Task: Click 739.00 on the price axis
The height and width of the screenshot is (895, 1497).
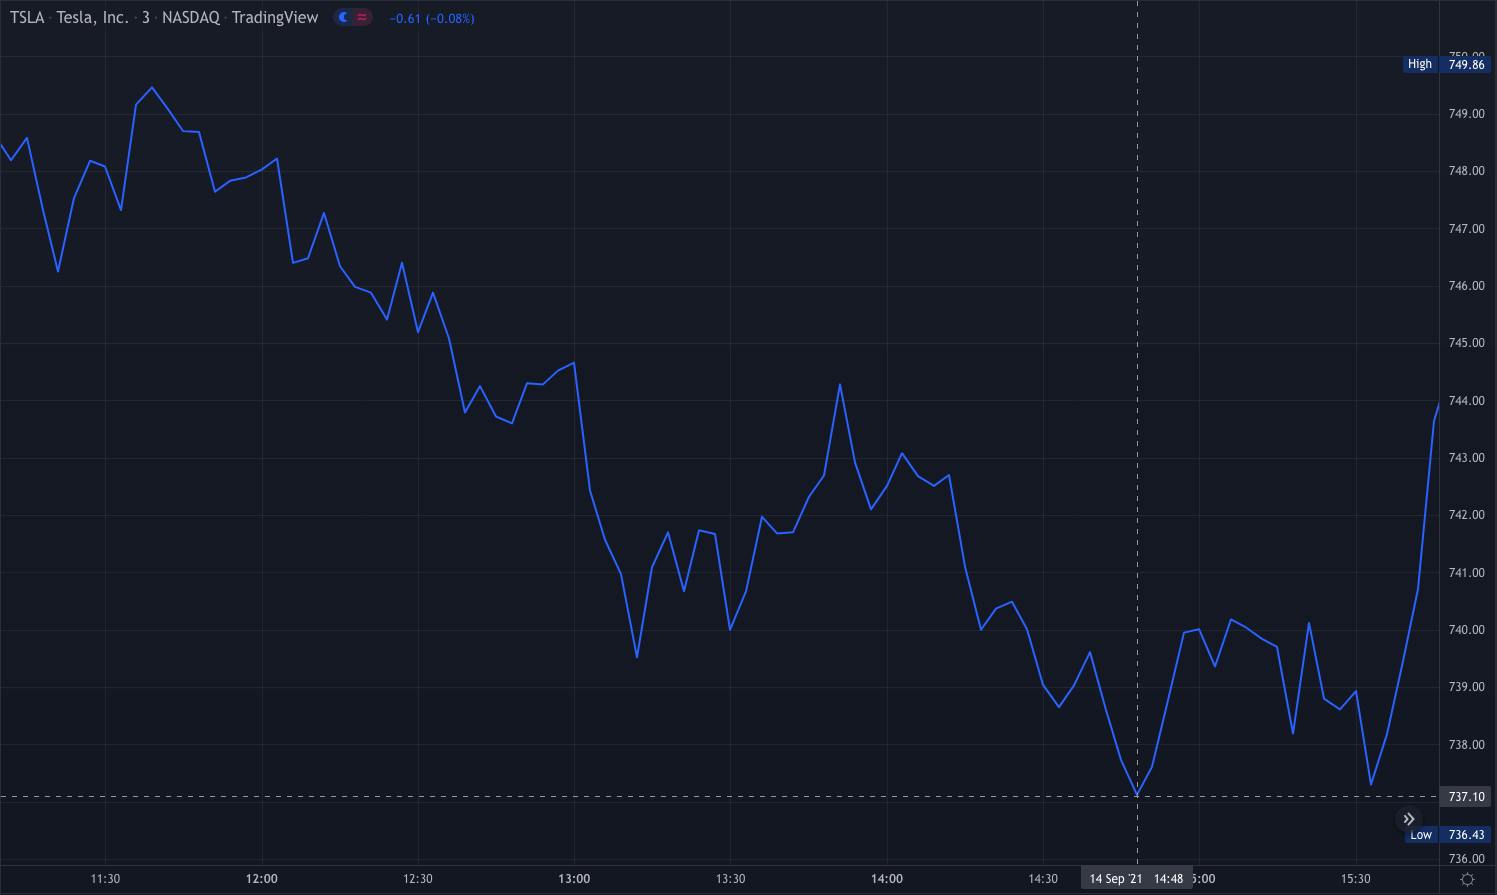Action: [1467, 687]
